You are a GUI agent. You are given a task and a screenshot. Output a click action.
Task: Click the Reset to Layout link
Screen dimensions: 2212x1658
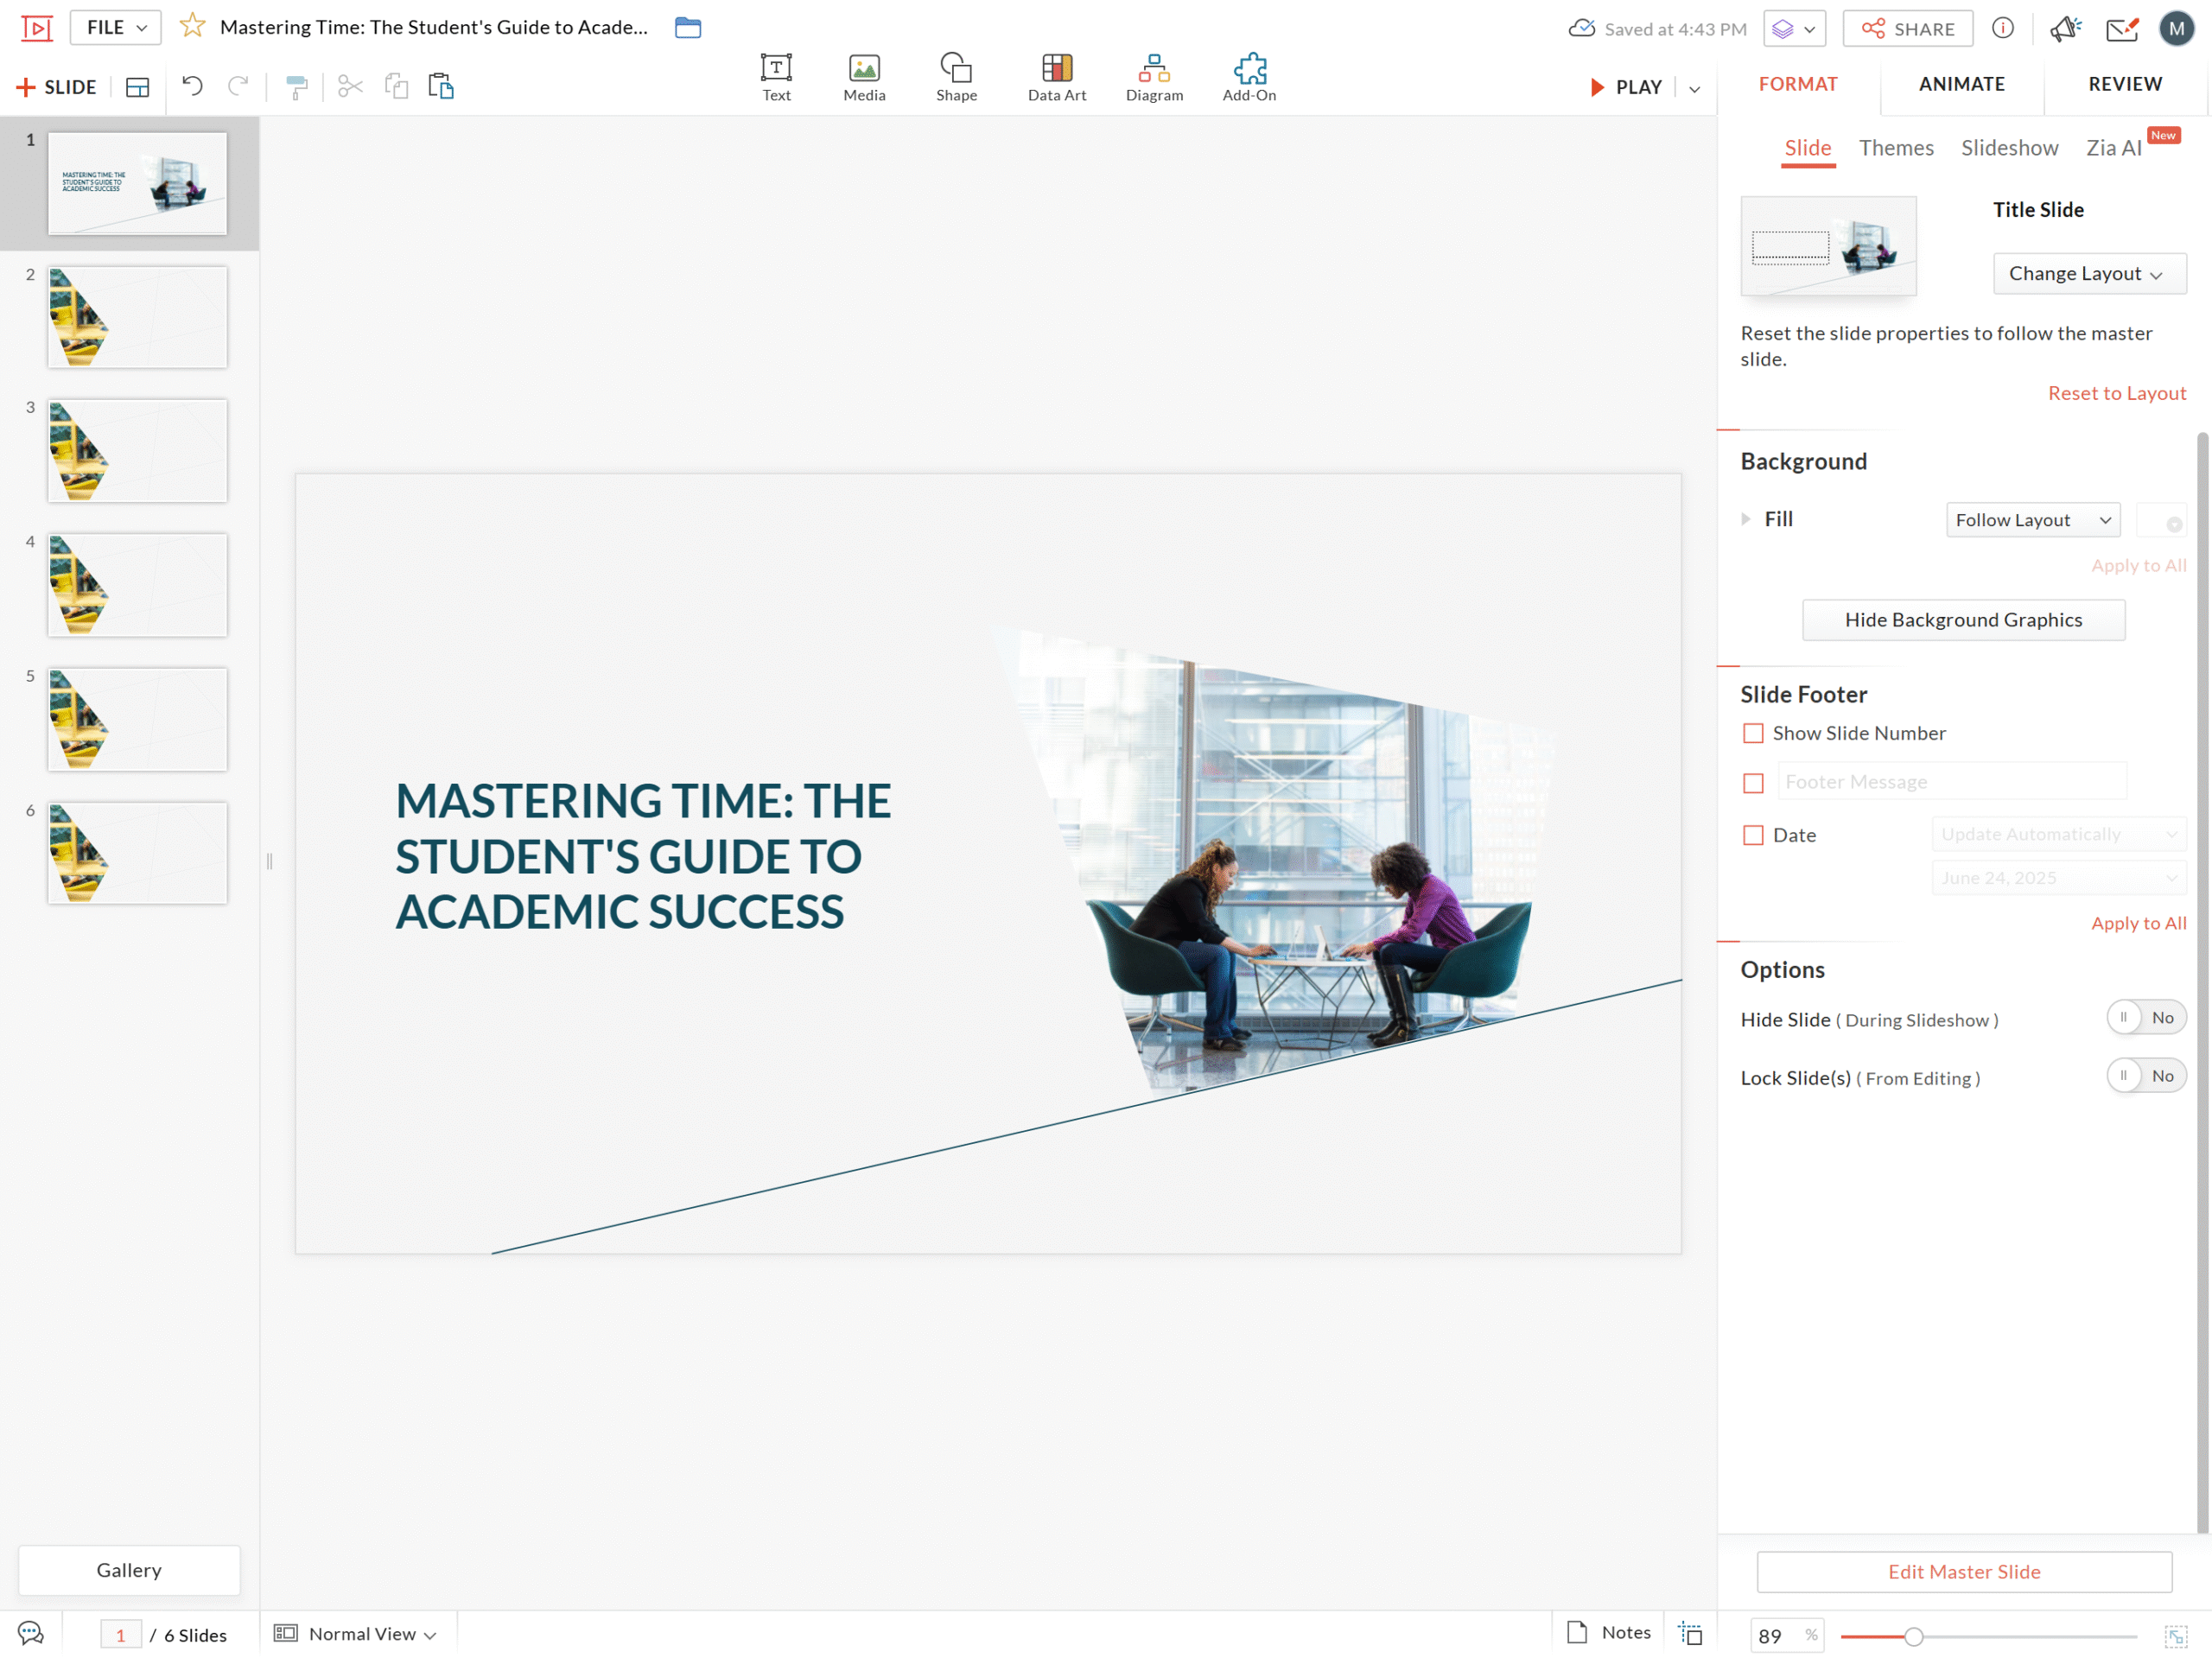(x=2116, y=393)
